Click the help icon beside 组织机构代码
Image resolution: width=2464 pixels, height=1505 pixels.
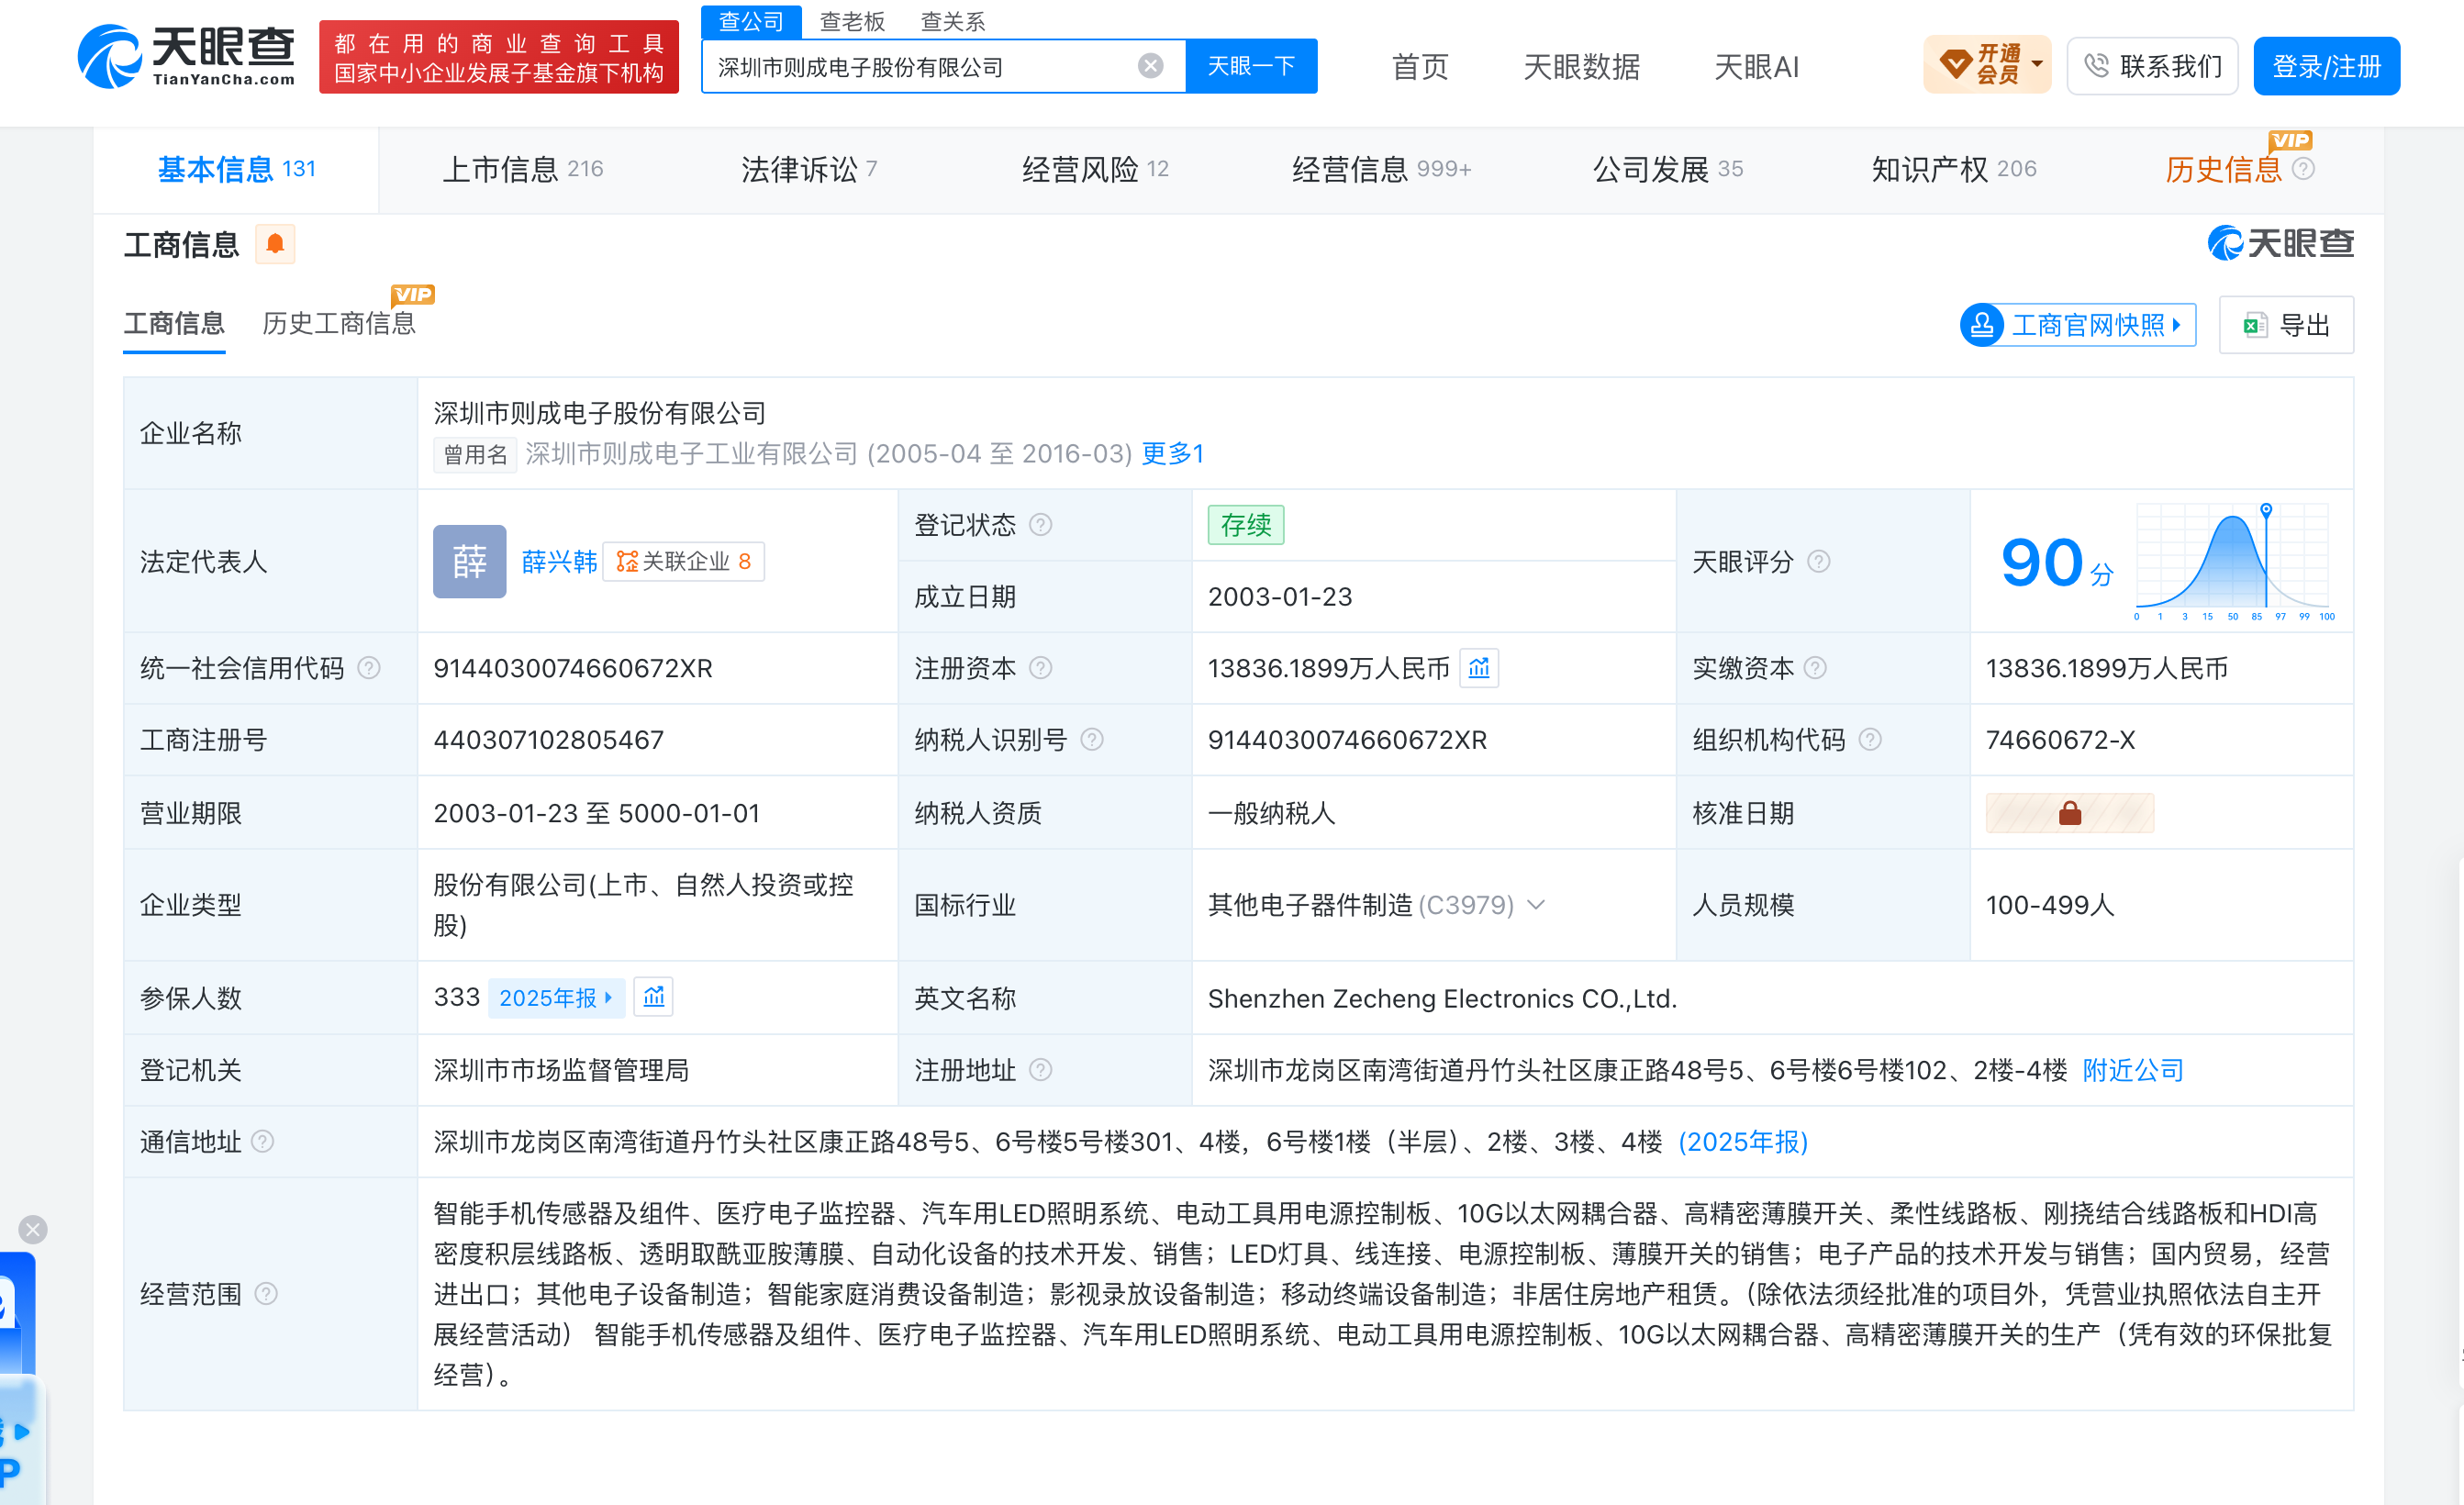click(1870, 740)
